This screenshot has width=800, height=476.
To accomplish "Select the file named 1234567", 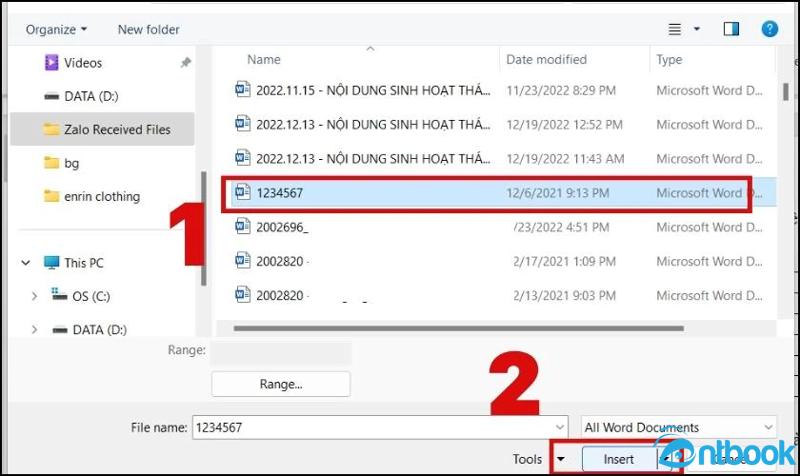I will coord(504,193).
